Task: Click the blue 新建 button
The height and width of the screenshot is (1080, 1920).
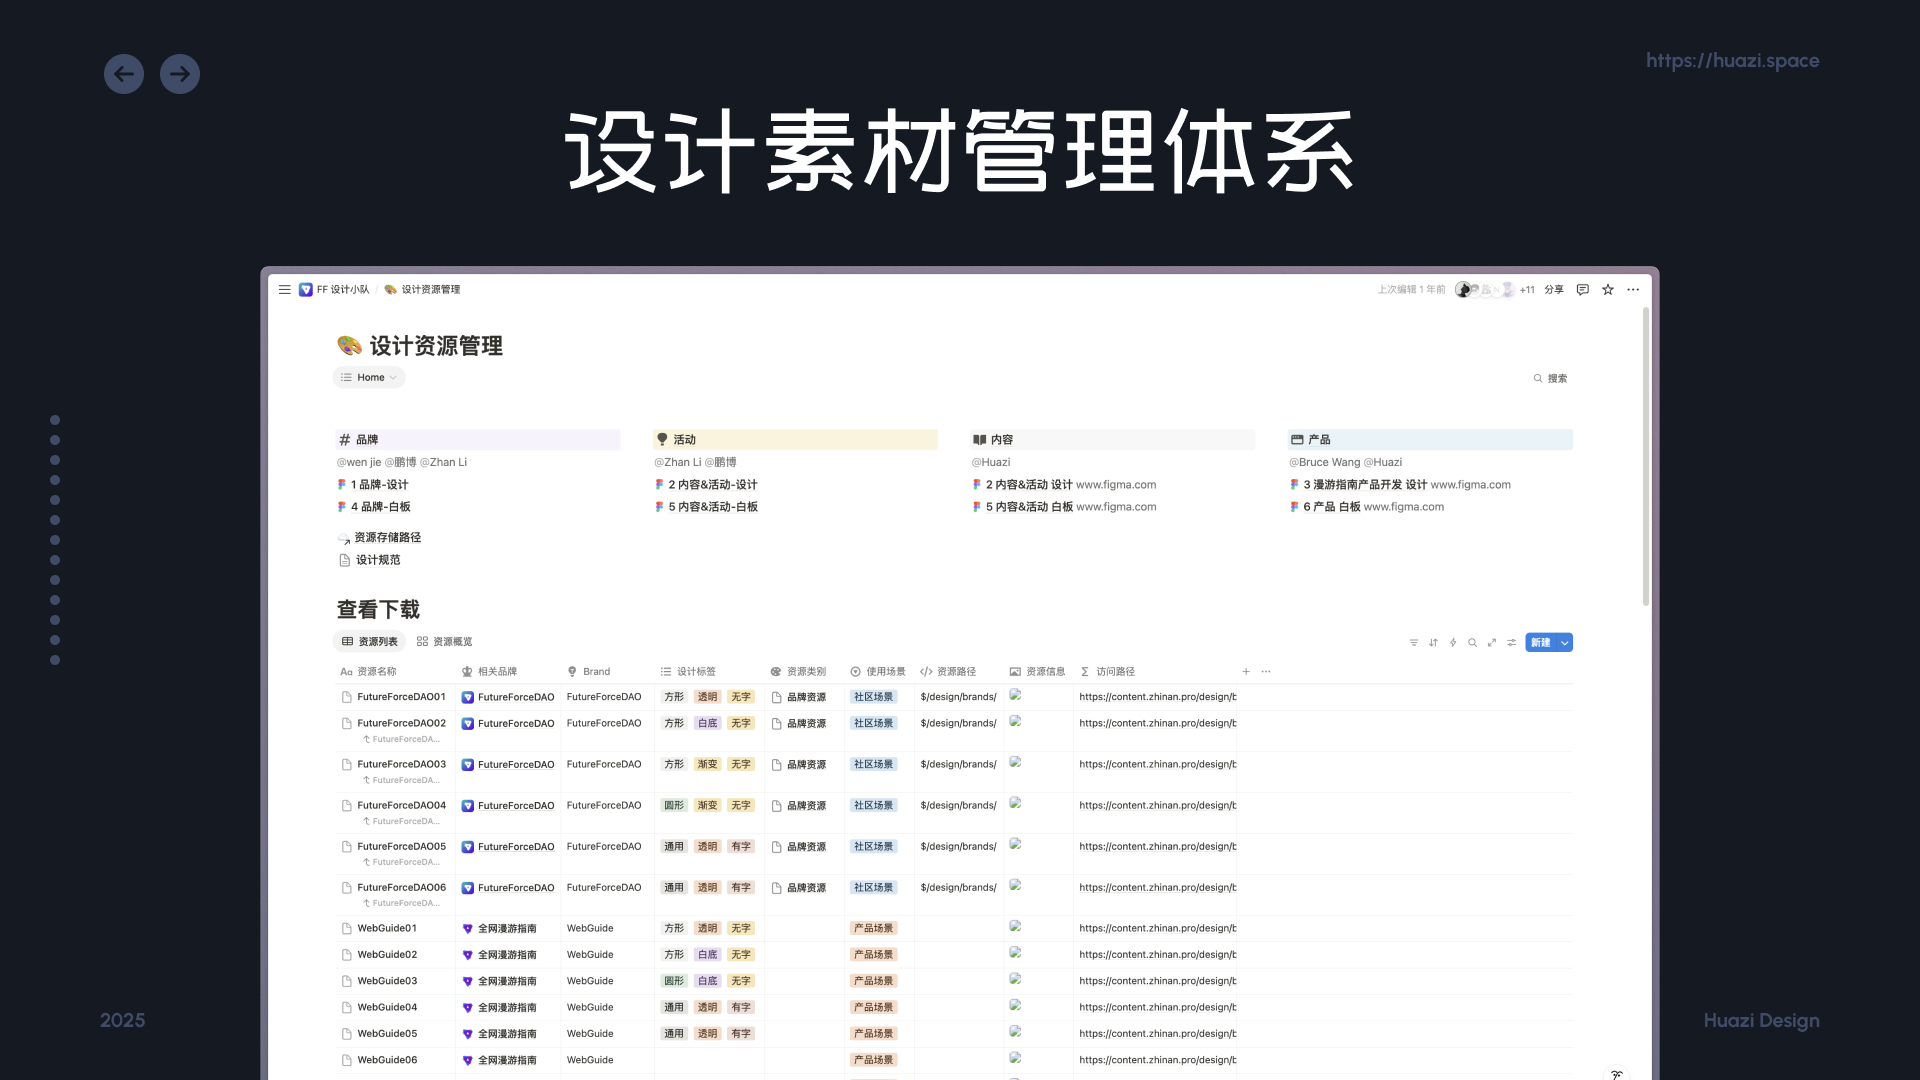Action: click(x=1540, y=643)
